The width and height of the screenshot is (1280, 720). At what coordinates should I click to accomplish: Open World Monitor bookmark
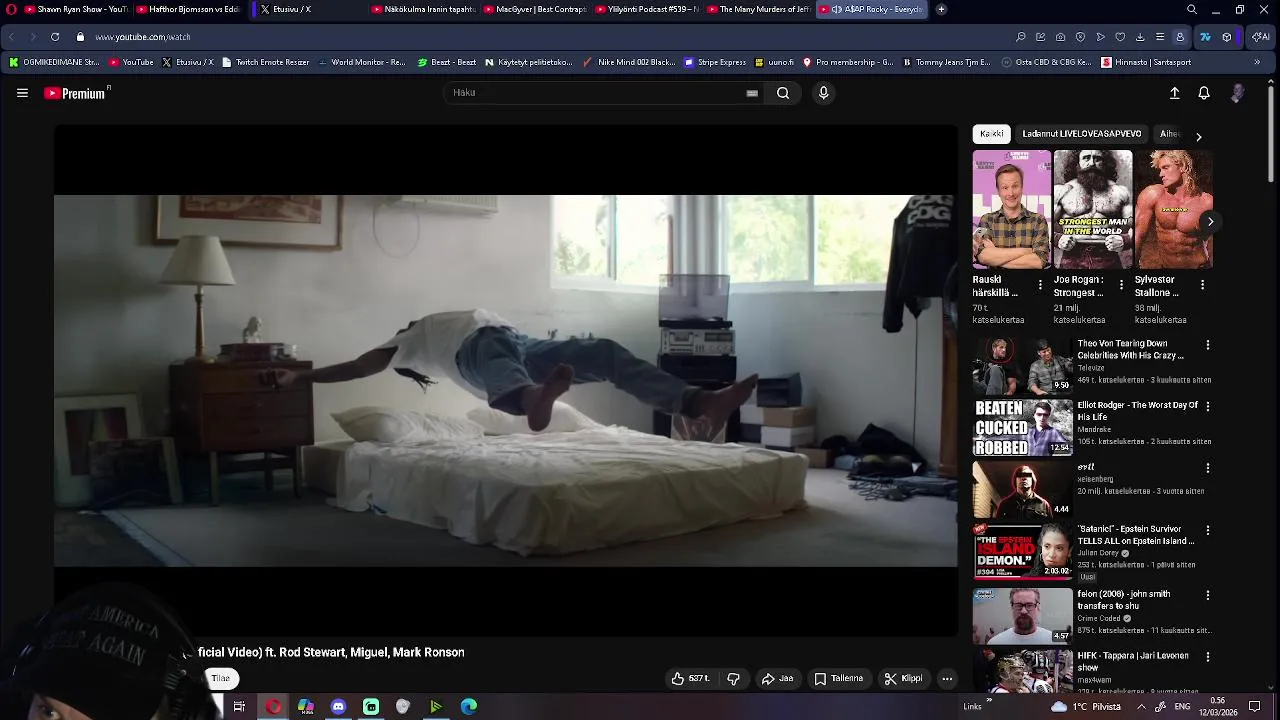click(362, 62)
